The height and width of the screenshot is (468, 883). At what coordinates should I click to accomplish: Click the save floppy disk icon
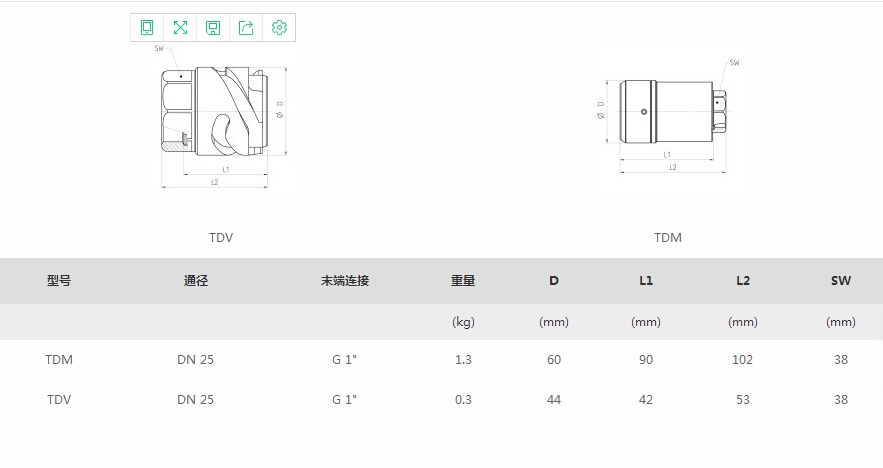(213, 28)
